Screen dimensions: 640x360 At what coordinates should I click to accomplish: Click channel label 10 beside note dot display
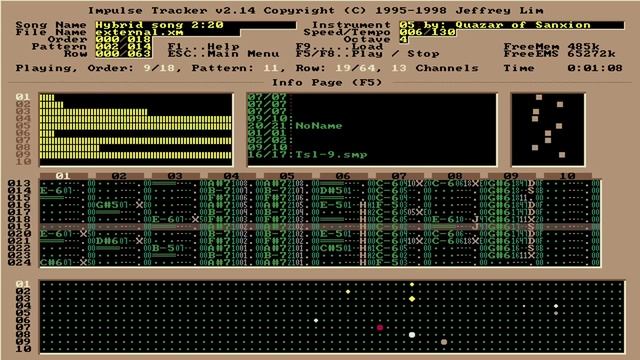coord(23,349)
